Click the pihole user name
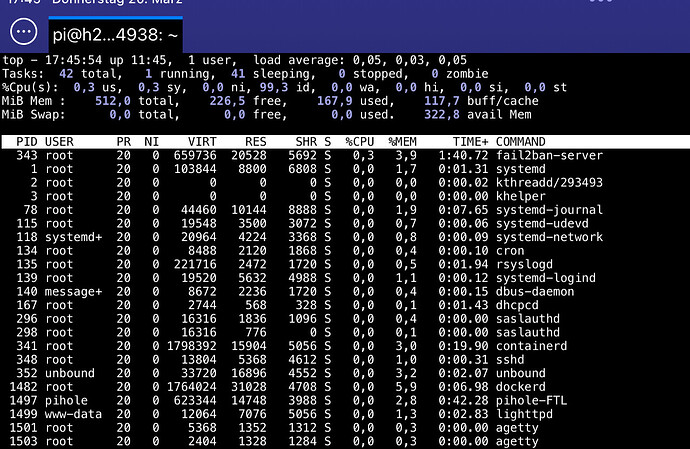This screenshot has height=449, width=690. point(66,401)
